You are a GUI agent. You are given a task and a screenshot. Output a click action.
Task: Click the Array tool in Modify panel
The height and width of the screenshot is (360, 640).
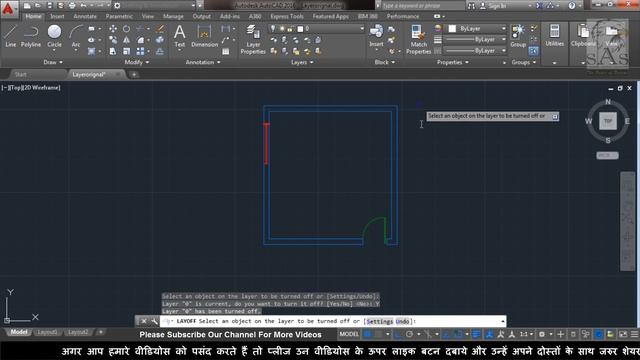140,51
